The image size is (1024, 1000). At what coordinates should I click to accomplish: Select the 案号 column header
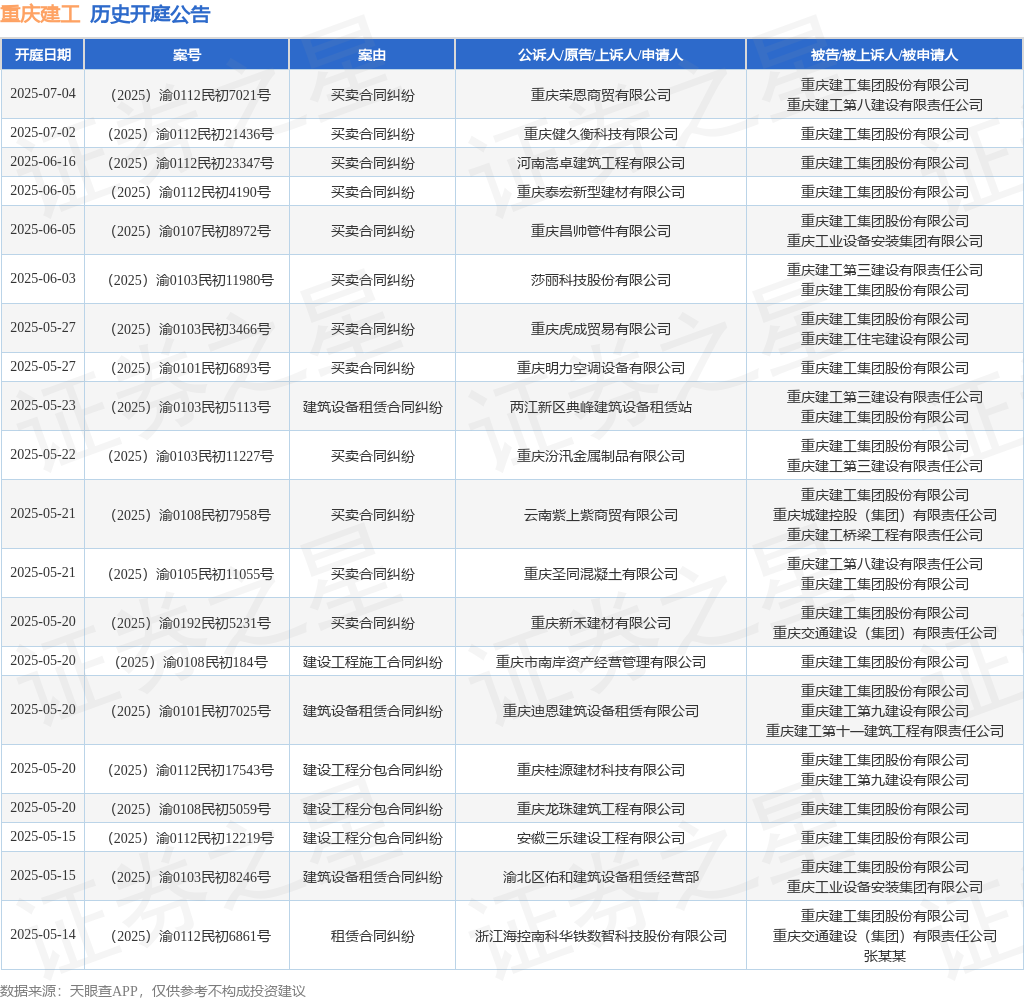[187, 55]
